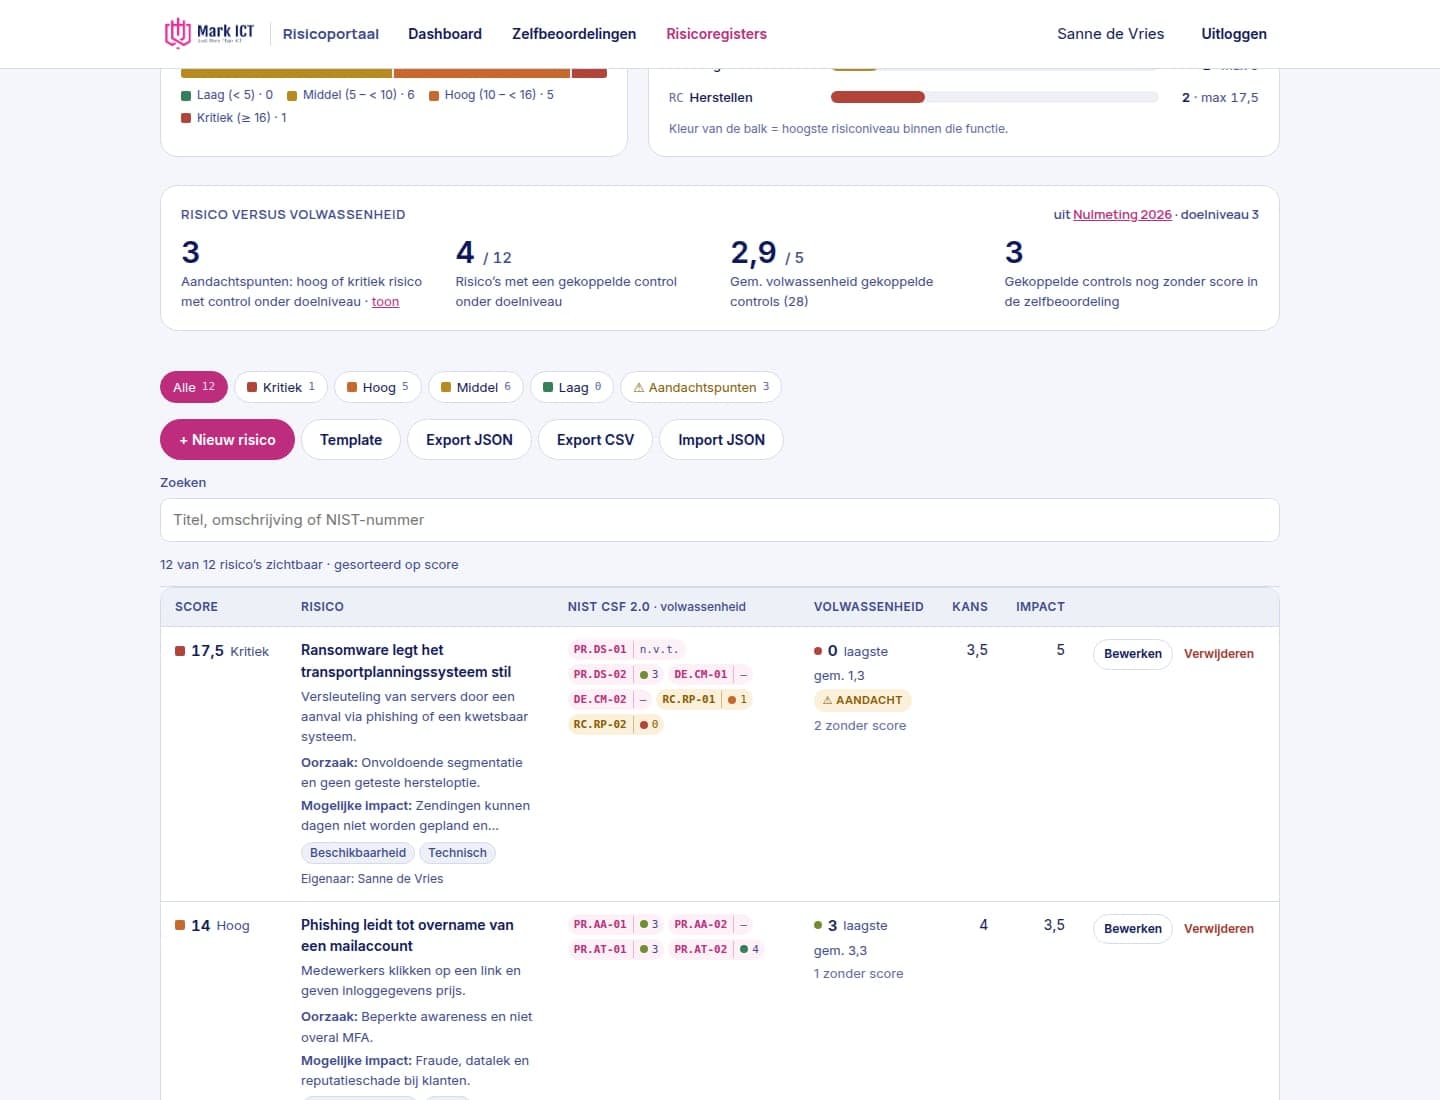Open the Ransomware legt het transportplanningssysteem stil title
1440x1100 pixels.
click(406, 661)
